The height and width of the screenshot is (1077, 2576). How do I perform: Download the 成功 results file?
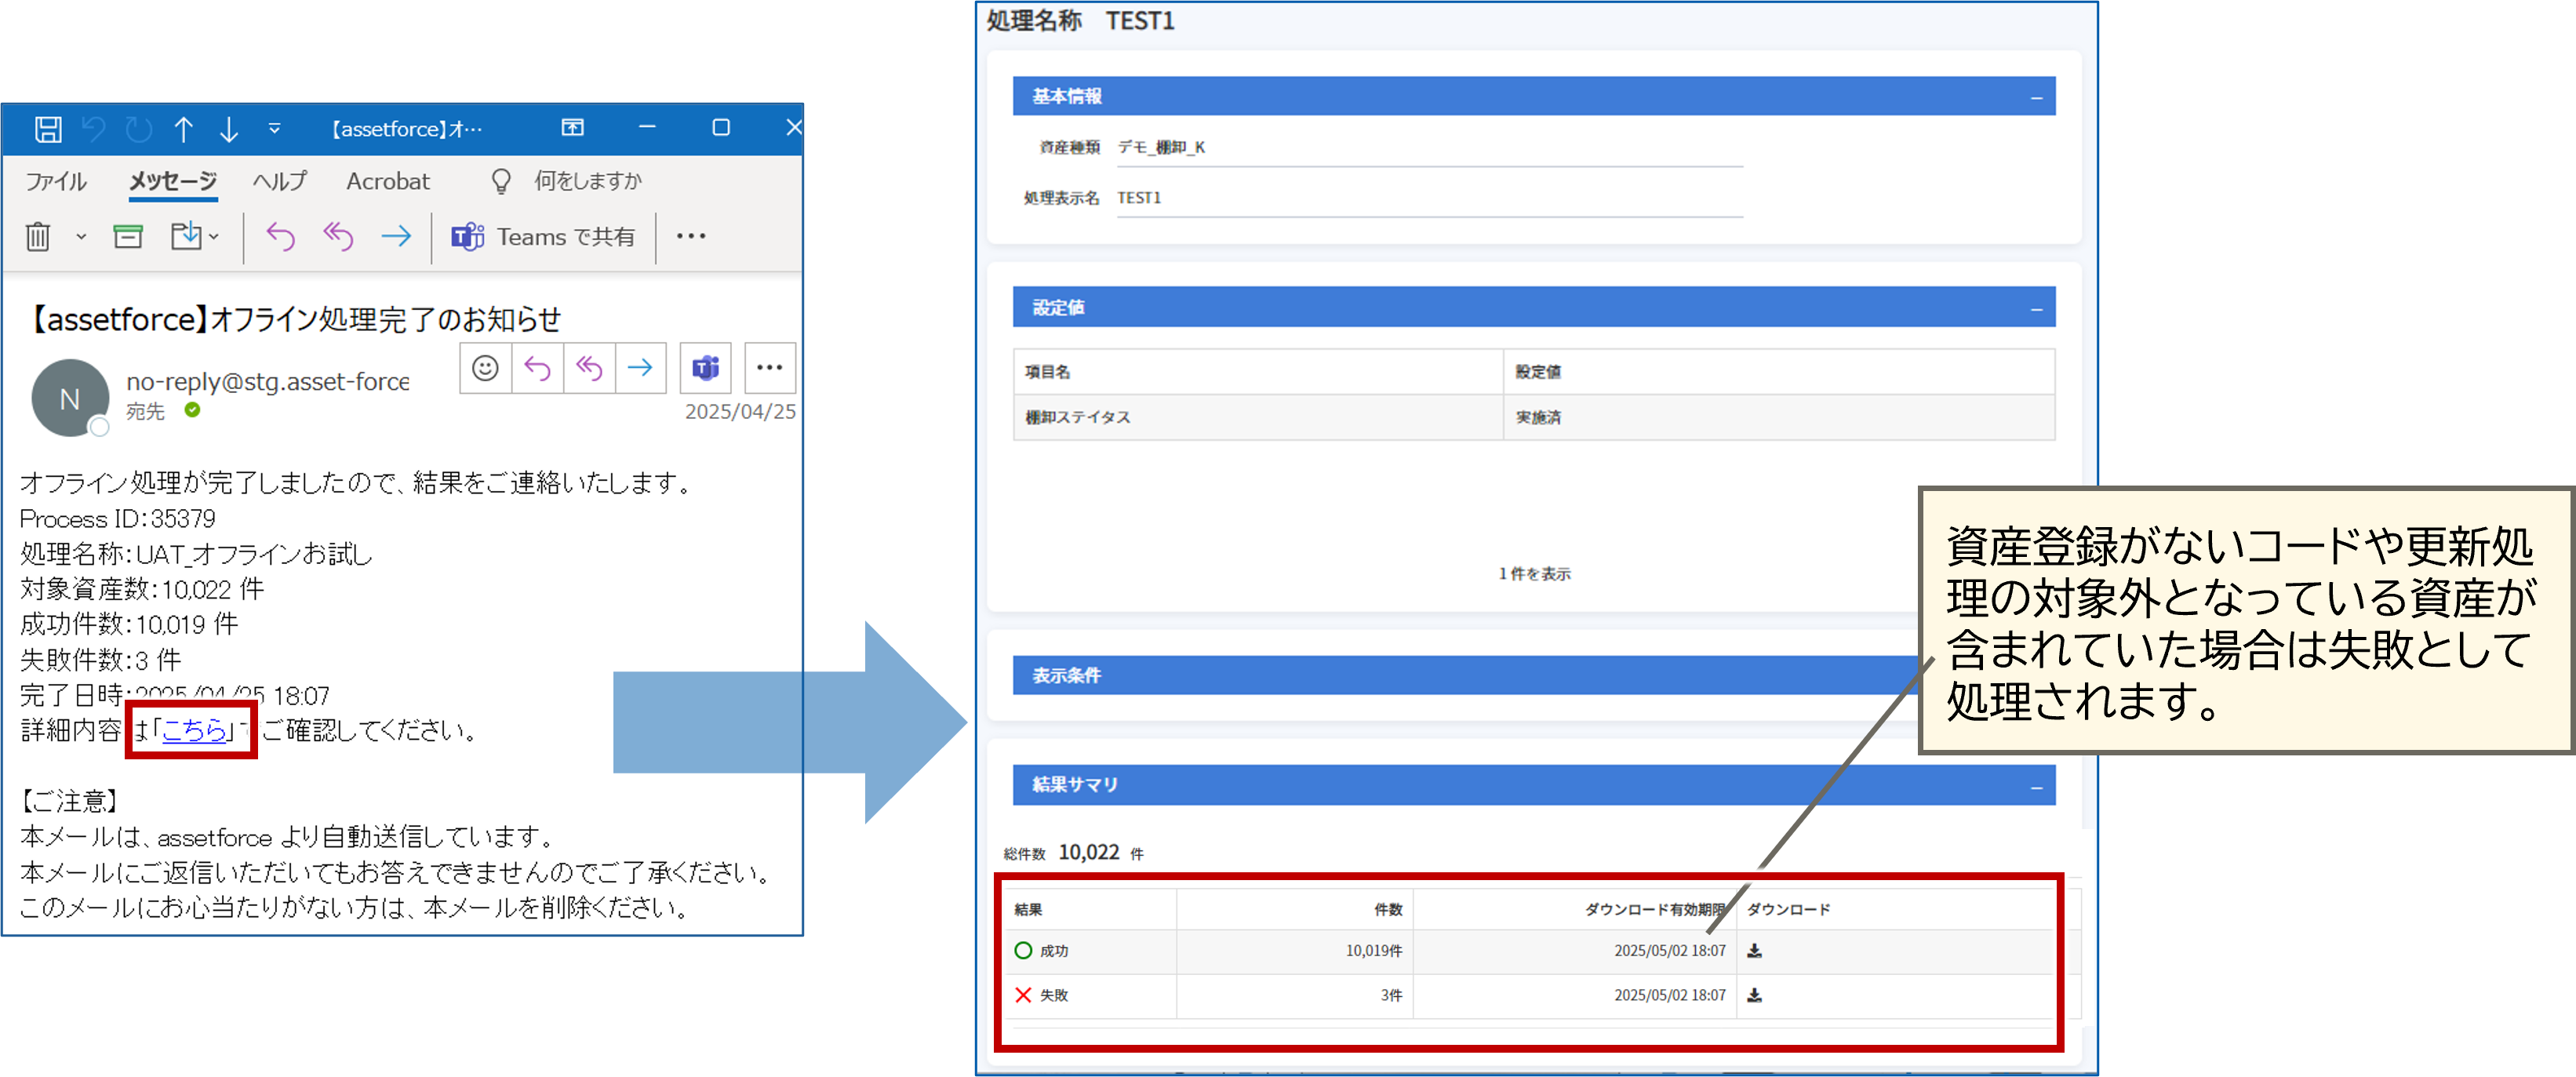tap(1754, 951)
